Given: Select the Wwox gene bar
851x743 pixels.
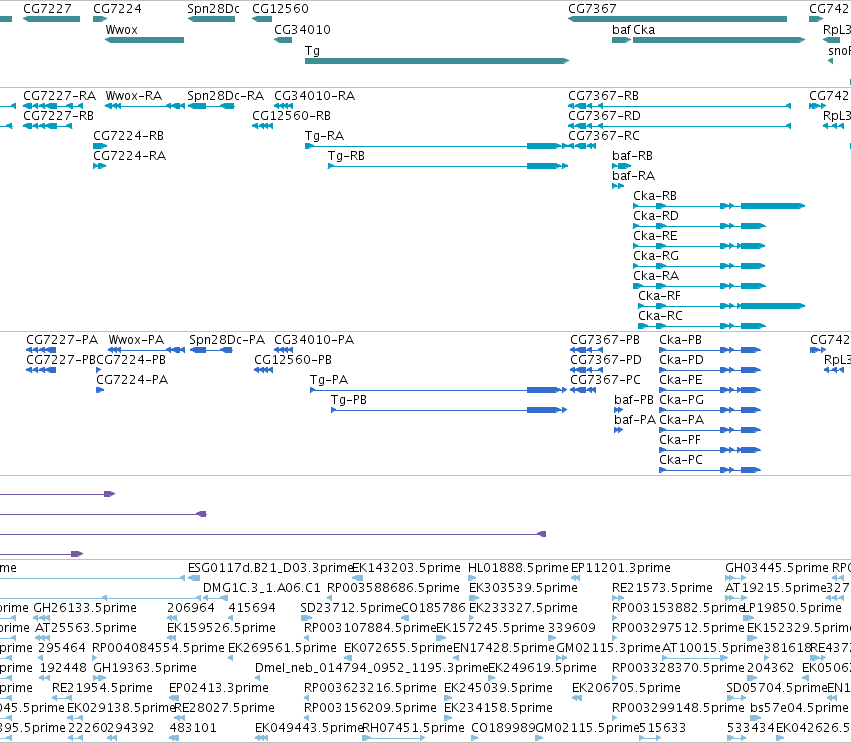Looking at the screenshot, I should pos(144,40).
